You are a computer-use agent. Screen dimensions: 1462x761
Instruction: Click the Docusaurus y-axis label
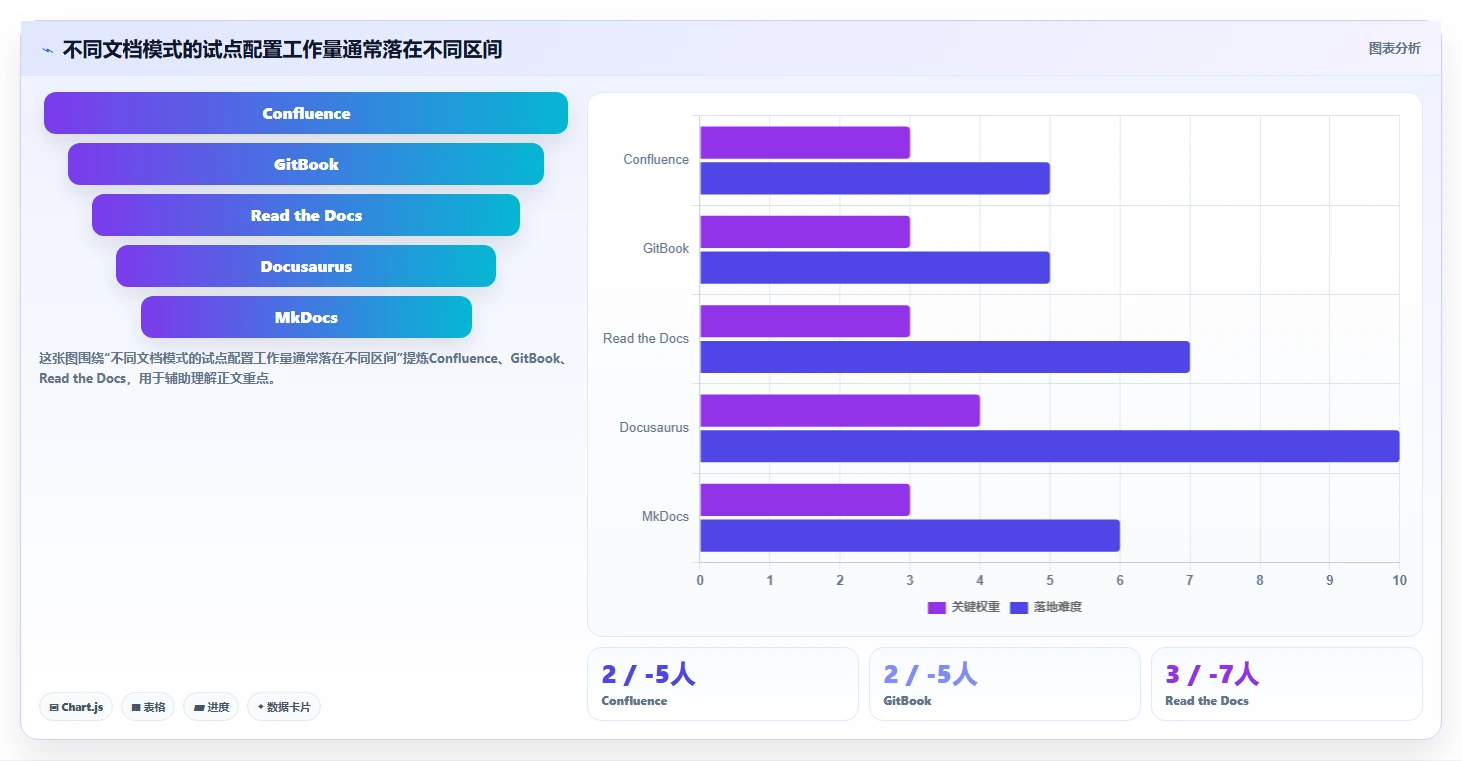point(654,428)
